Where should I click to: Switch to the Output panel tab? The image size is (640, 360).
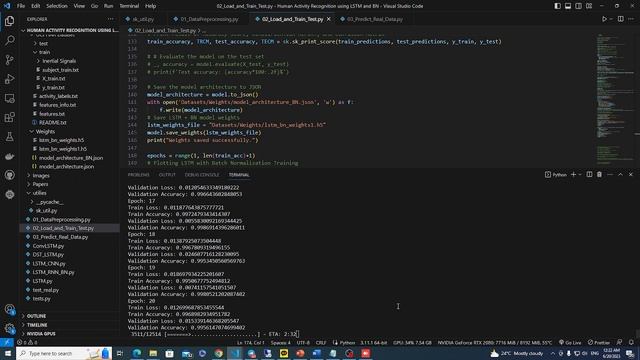coord(167,175)
